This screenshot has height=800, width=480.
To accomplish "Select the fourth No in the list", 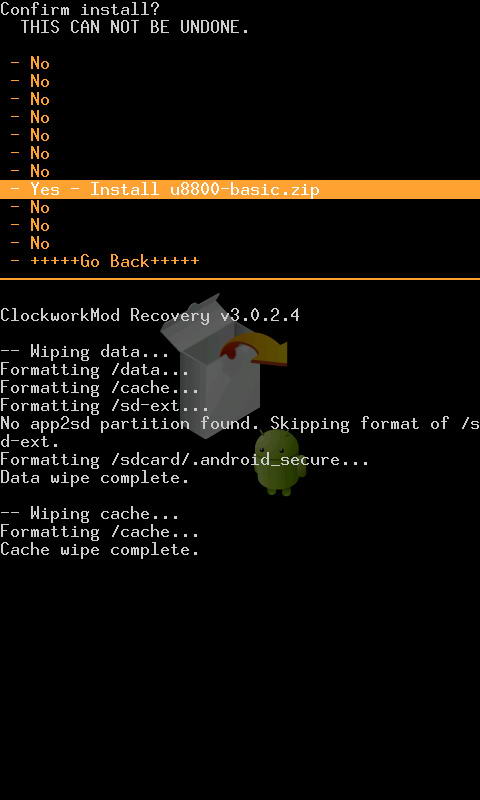I will point(30,117).
